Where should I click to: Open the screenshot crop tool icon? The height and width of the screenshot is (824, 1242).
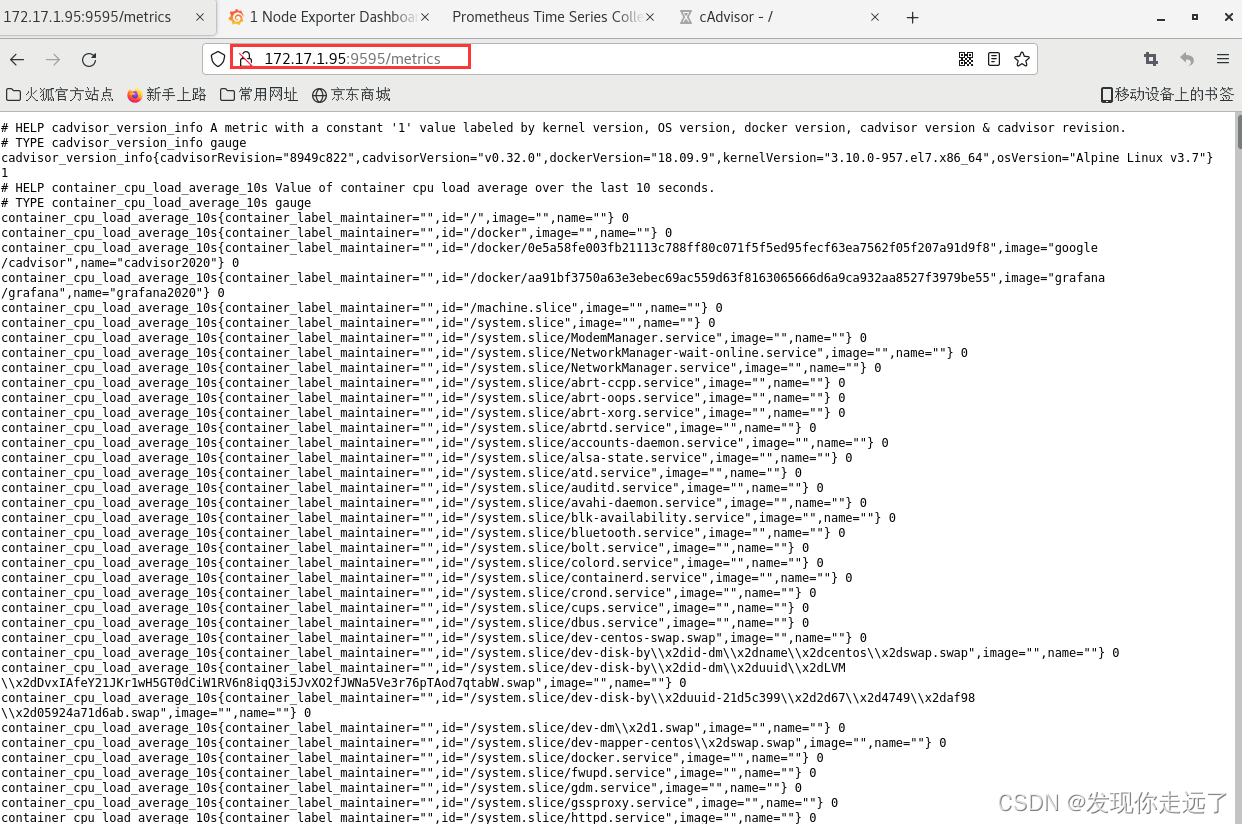(1151, 59)
